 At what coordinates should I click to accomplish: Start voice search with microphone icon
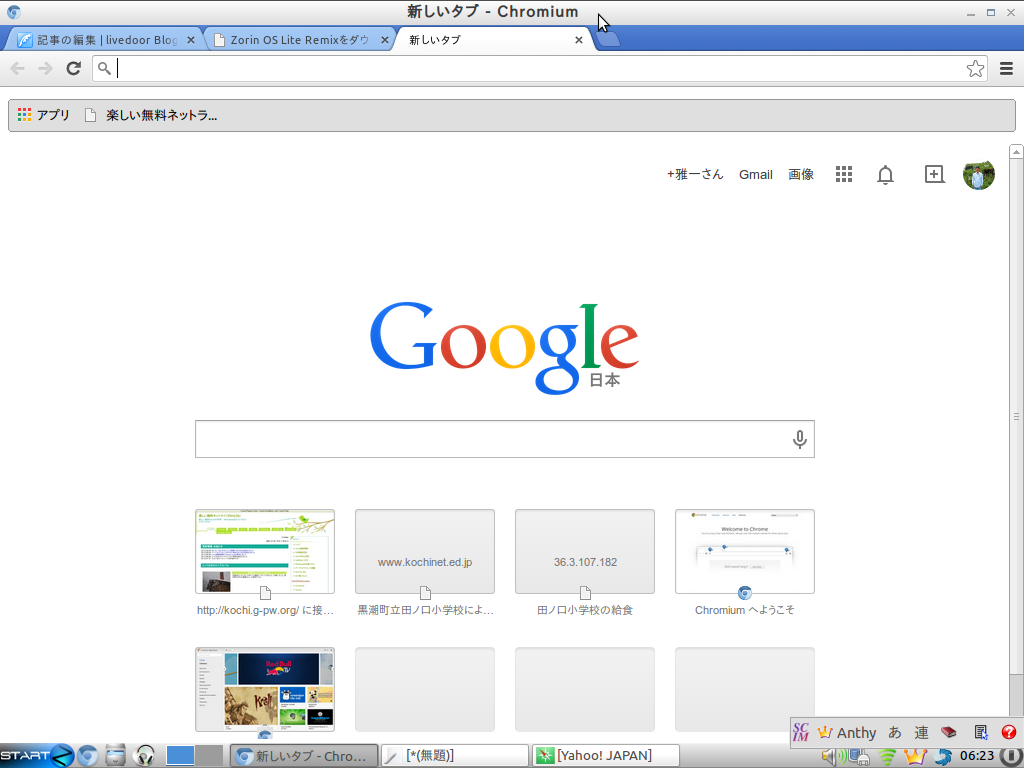[x=799, y=439]
